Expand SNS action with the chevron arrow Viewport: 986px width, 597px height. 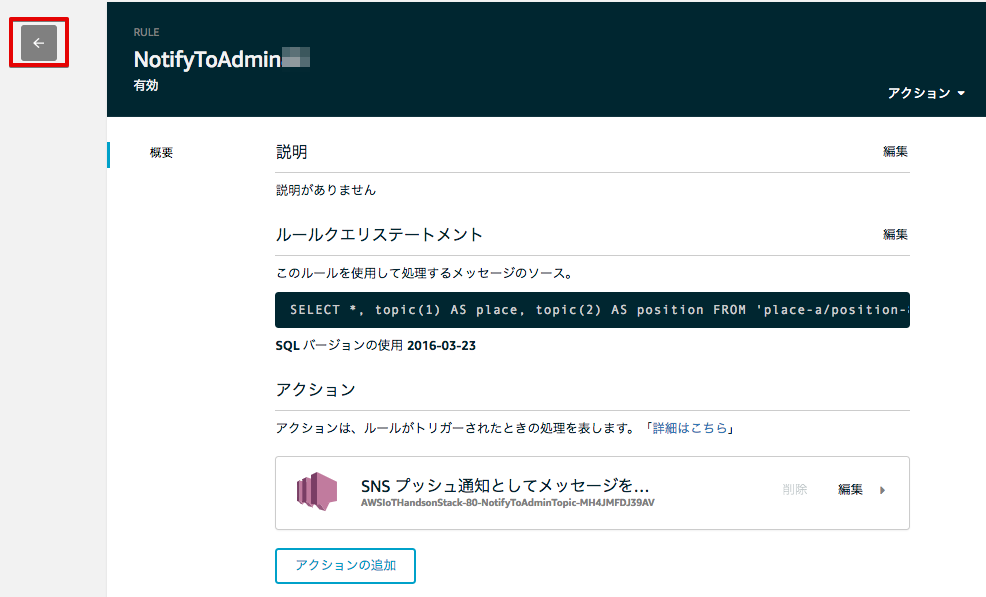click(882, 490)
